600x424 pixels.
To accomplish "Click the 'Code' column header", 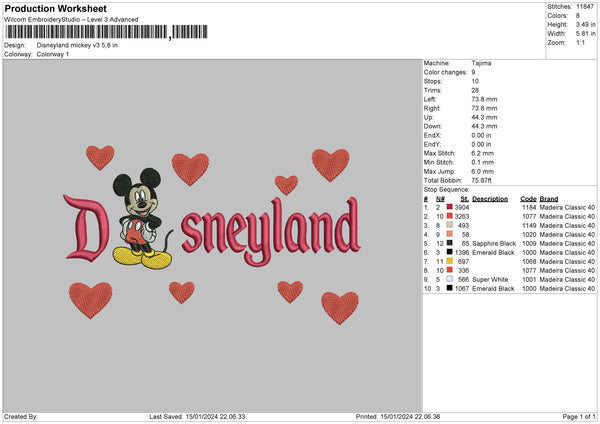I will pos(528,199).
